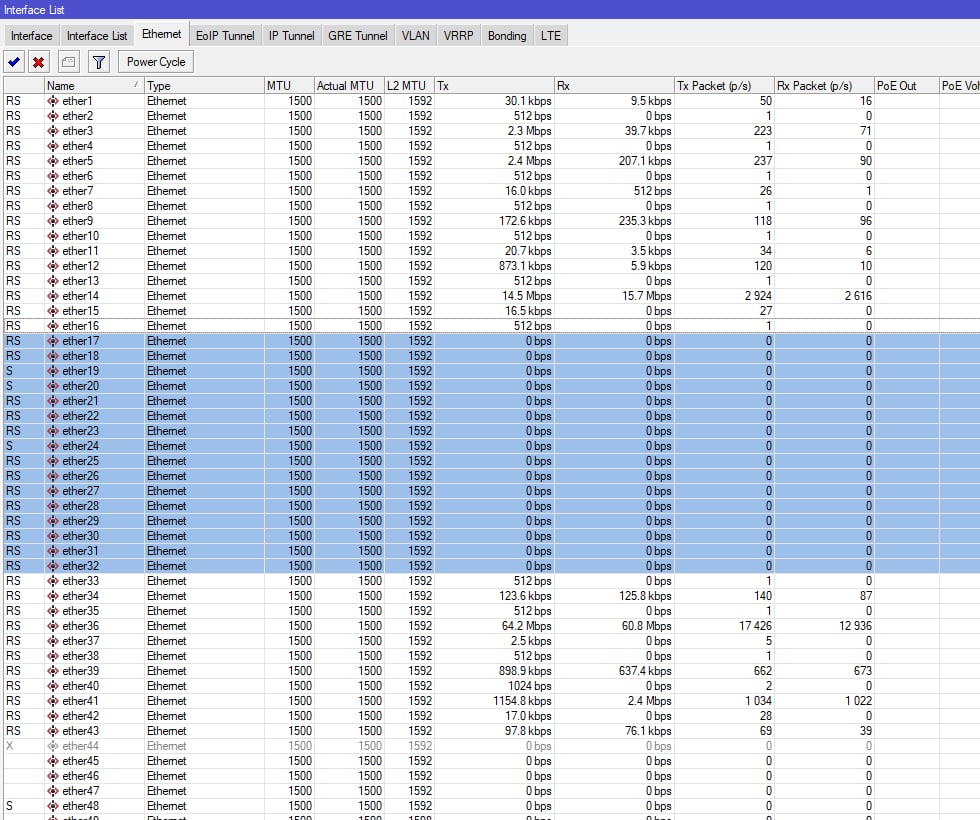Click the X flag on ether44 row
This screenshot has height=820, width=980.
(9, 746)
